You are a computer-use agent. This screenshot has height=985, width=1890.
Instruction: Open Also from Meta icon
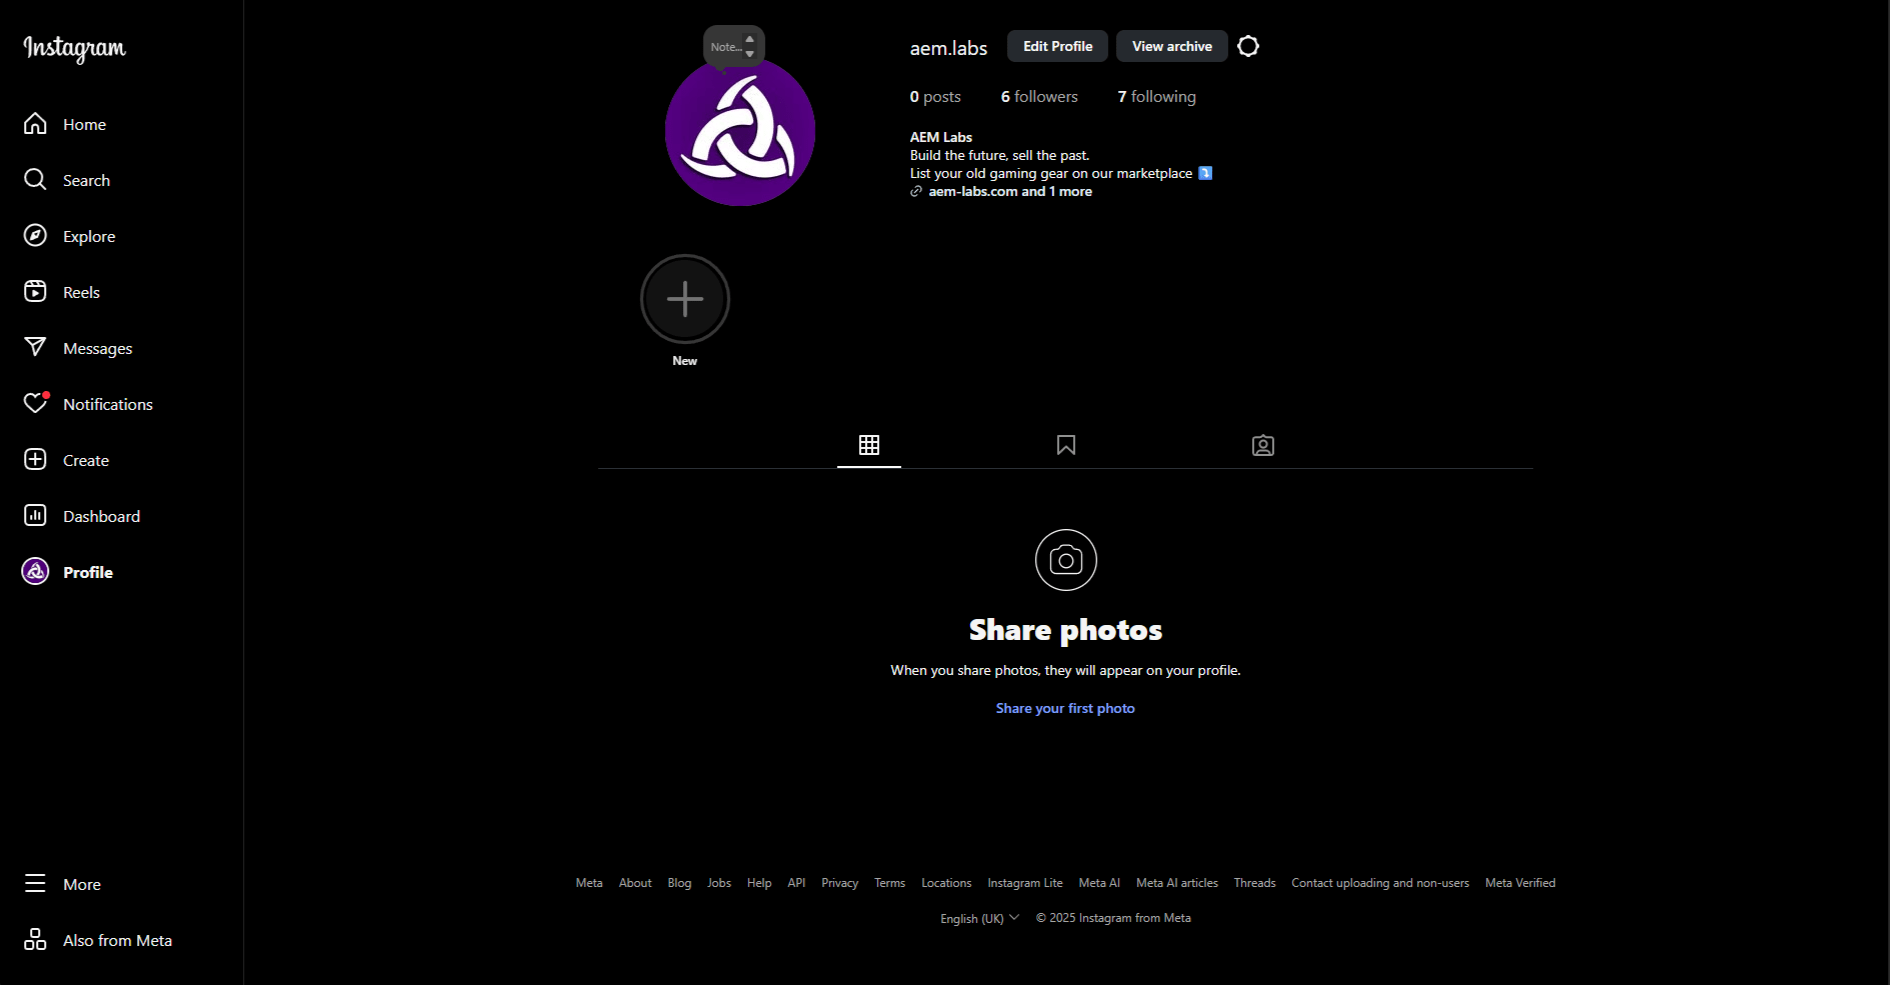(35, 940)
